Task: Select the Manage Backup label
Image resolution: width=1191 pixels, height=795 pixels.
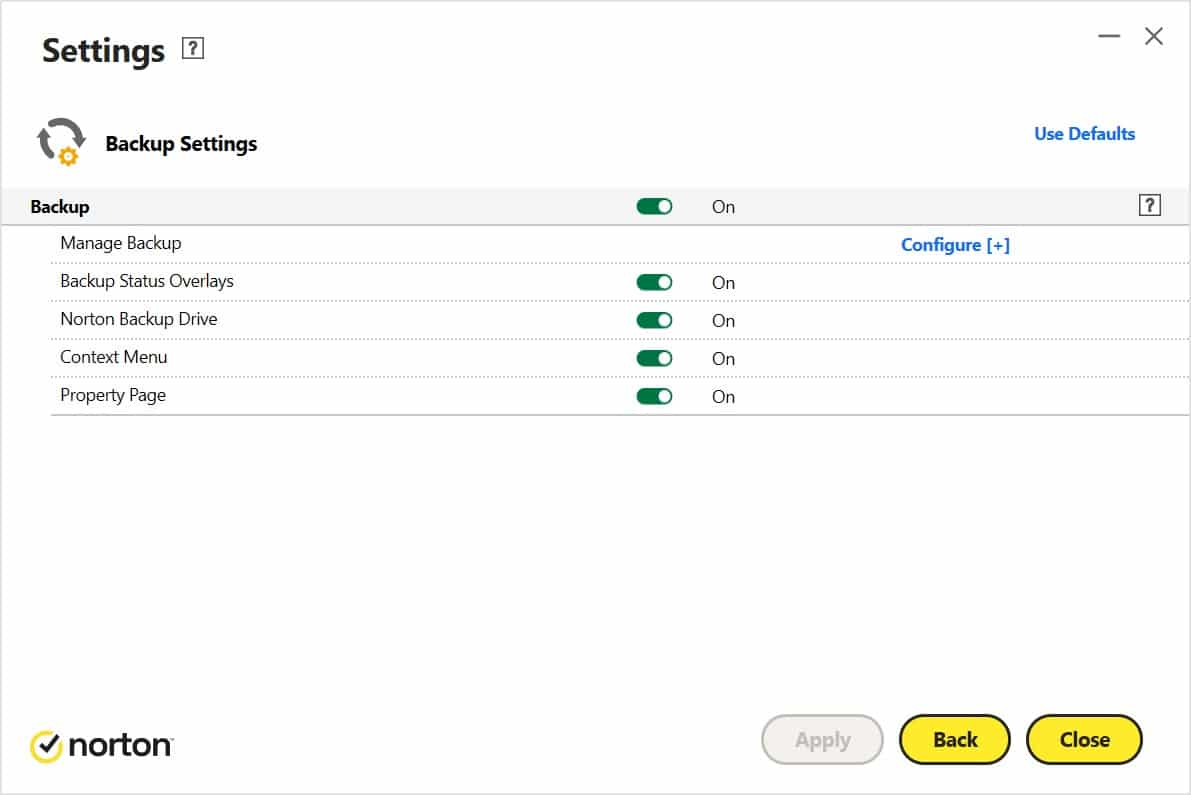Action: pos(121,243)
